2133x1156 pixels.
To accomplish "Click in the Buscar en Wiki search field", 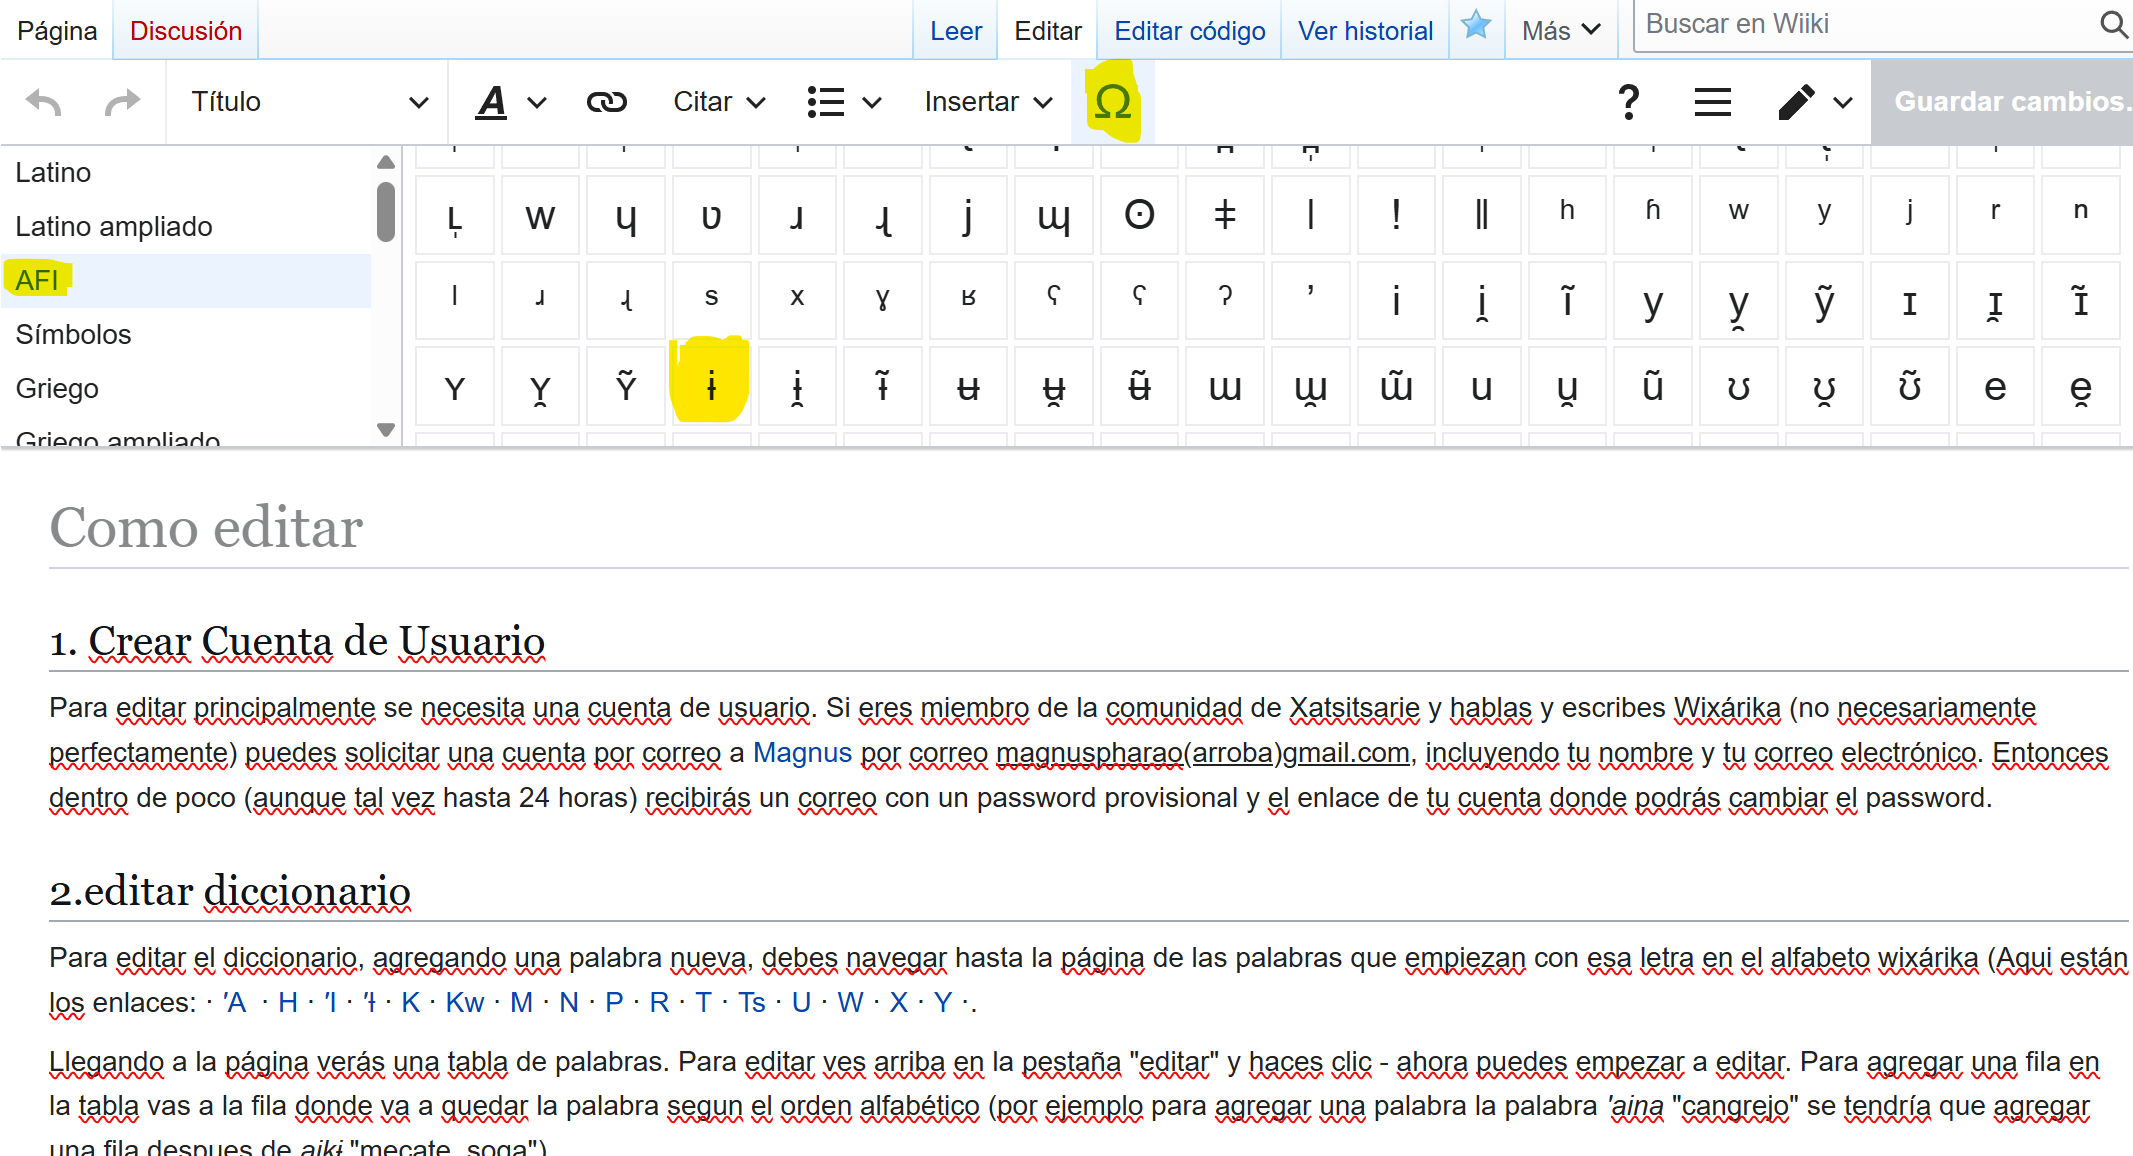I will [1860, 24].
